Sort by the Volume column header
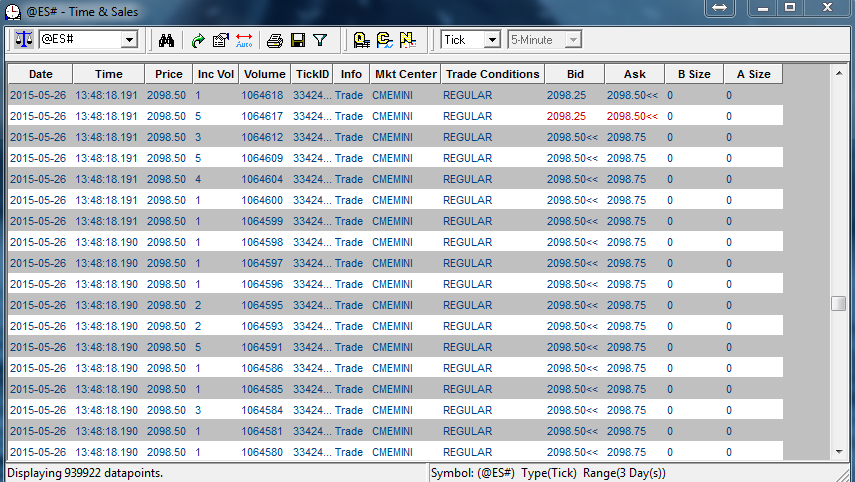This screenshot has width=855, height=482. (x=264, y=74)
